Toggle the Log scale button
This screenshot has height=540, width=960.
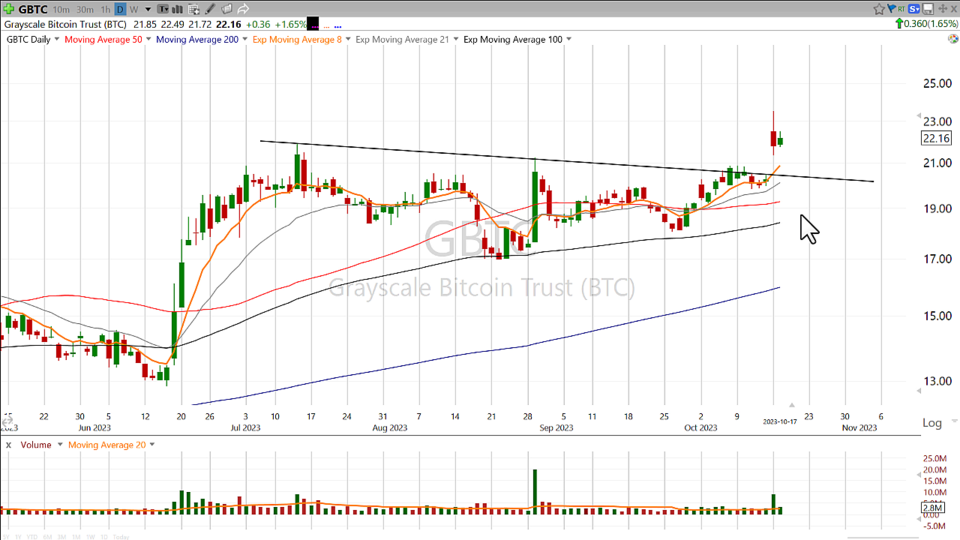click(932, 423)
